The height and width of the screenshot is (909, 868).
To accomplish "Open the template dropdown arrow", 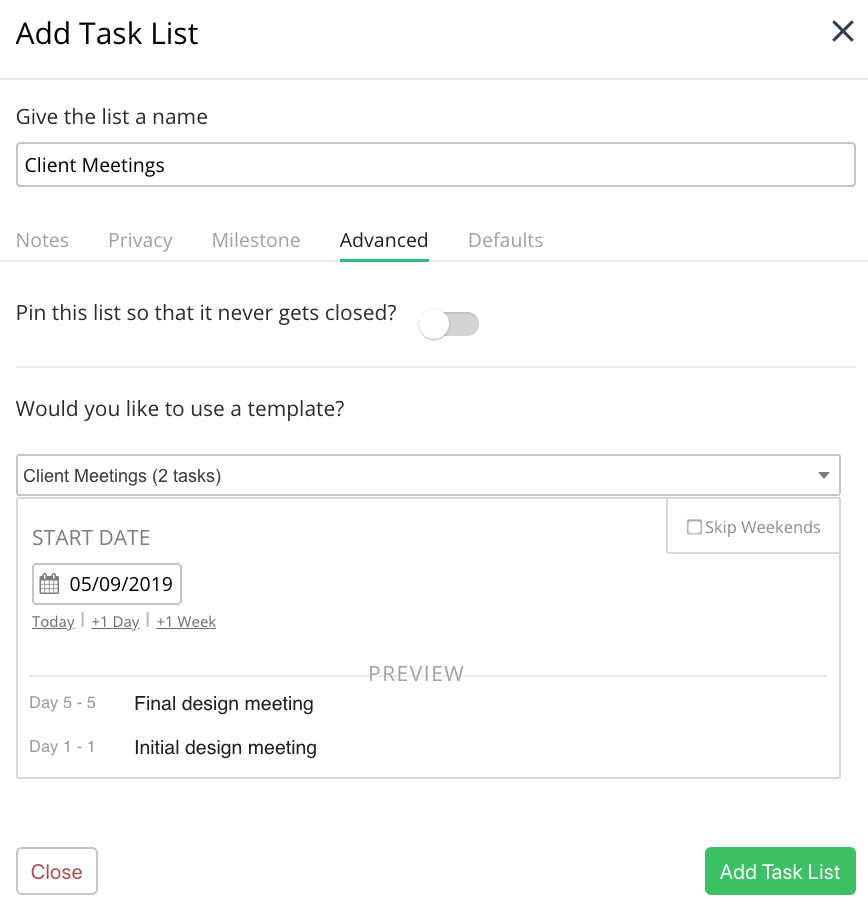I will click(823, 475).
